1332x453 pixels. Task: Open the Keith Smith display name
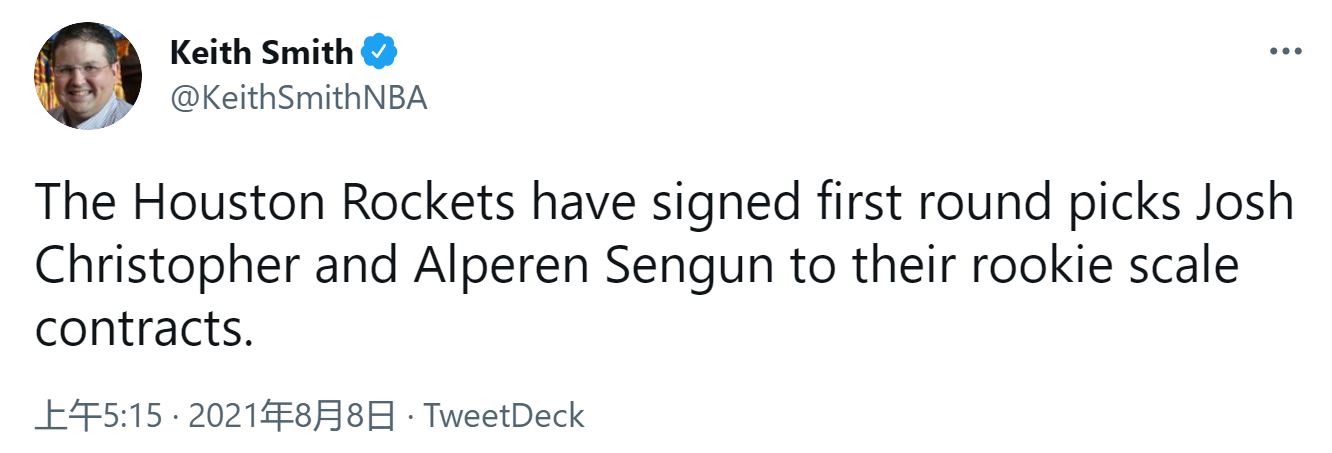tap(261, 52)
